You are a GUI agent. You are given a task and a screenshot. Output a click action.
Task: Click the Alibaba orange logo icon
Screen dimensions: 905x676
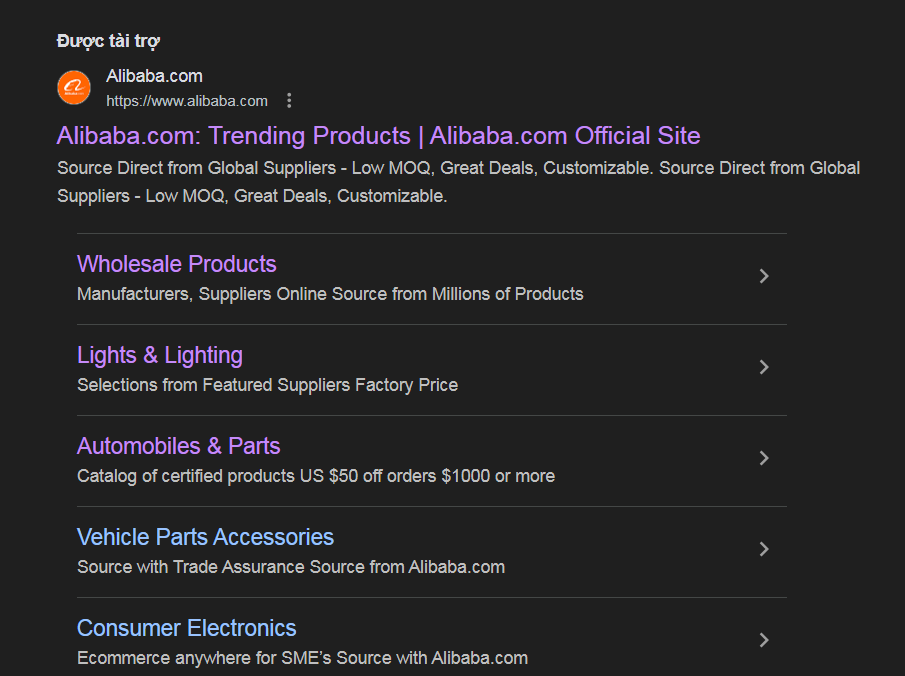click(x=74, y=88)
